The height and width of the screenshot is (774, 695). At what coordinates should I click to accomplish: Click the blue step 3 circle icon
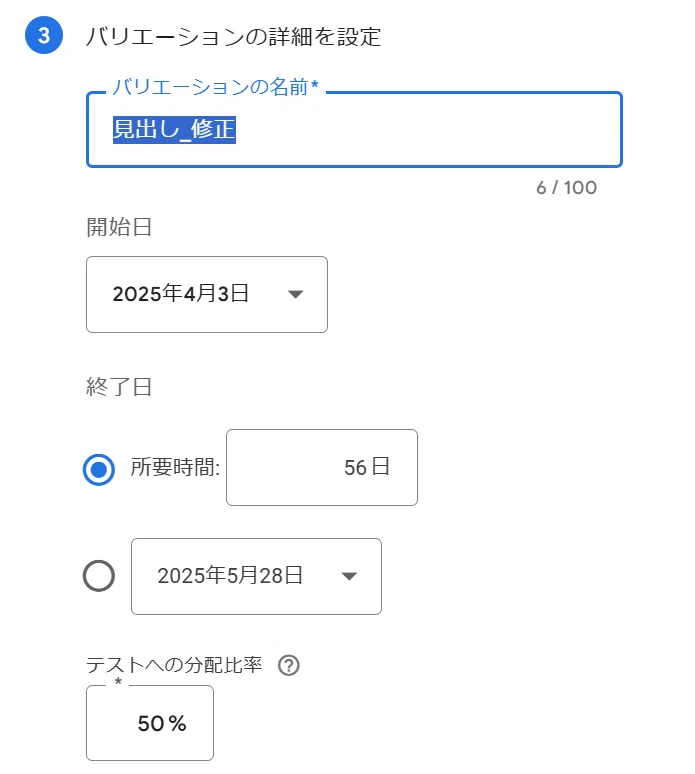pos(44,36)
